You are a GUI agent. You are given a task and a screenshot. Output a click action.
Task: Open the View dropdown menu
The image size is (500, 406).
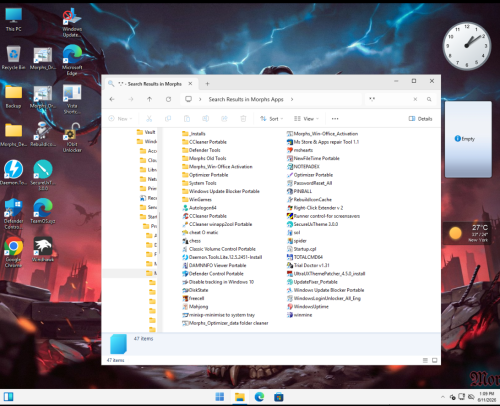[x=306, y=119]
